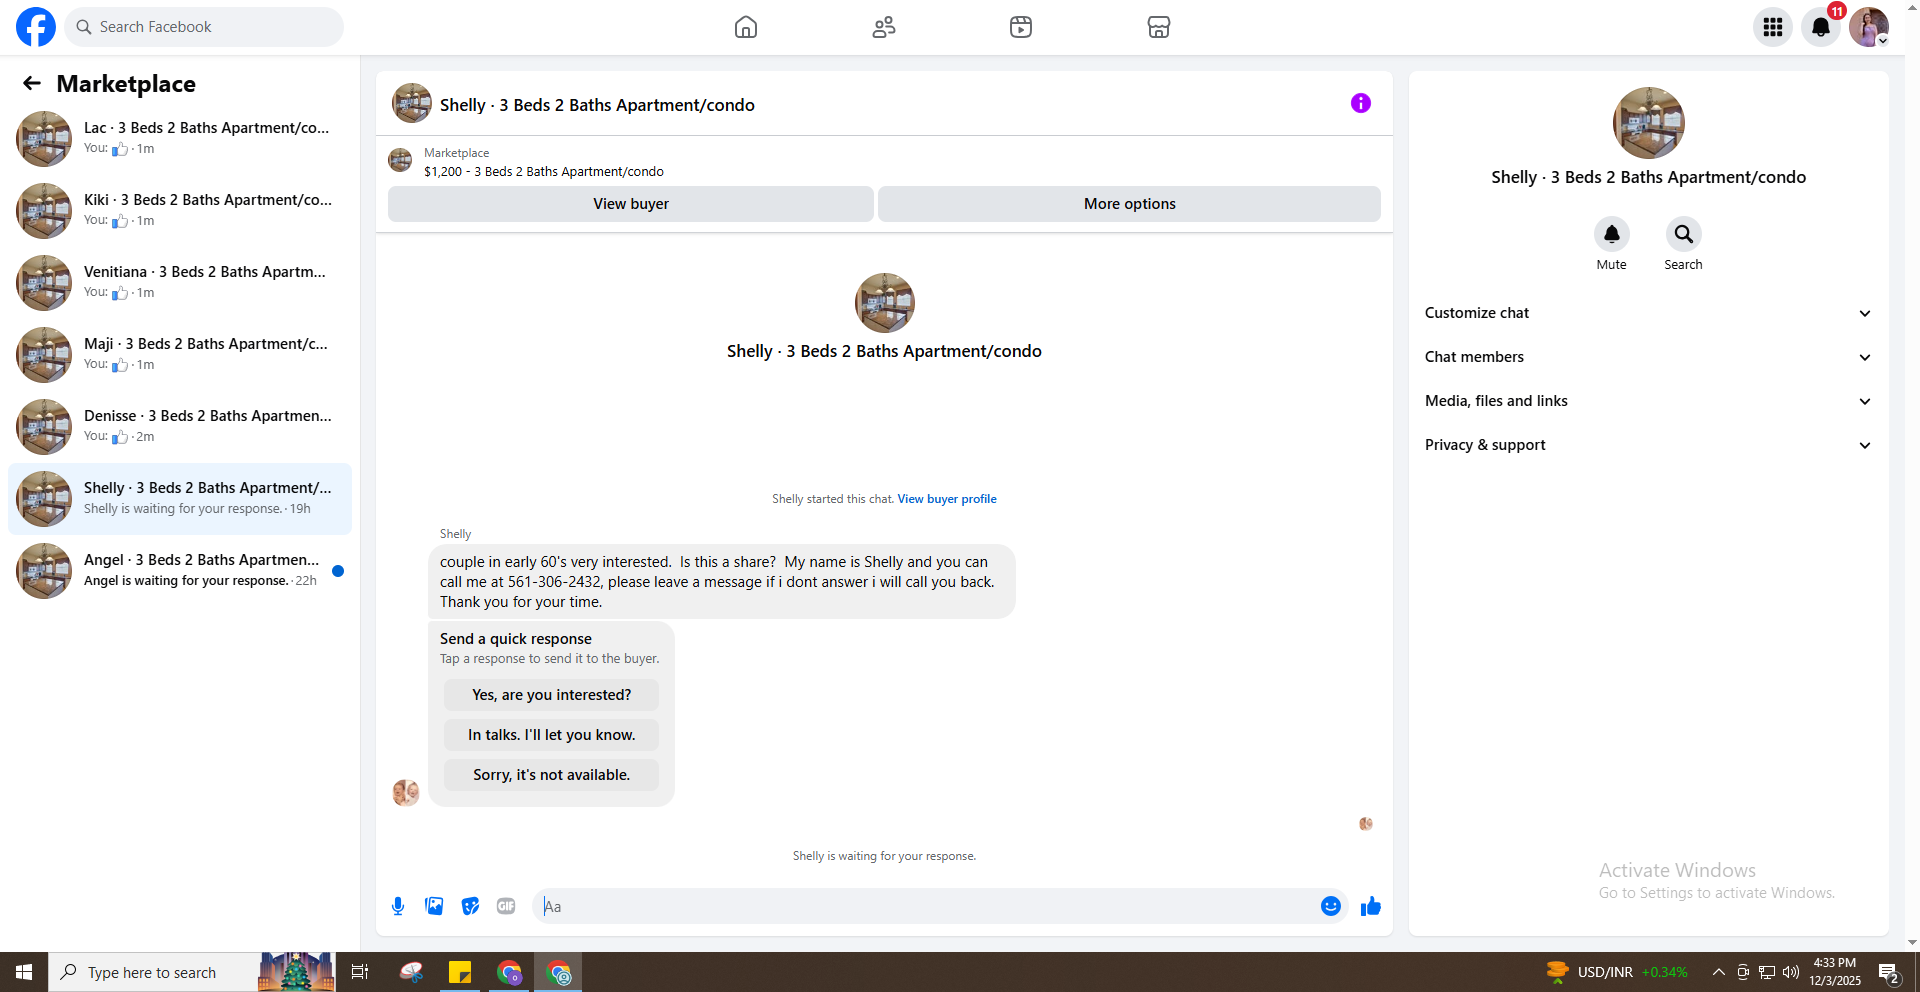Open the account profile picture menu
This screenshot has width=1920, height=992.
click(x=1869, y=27)
